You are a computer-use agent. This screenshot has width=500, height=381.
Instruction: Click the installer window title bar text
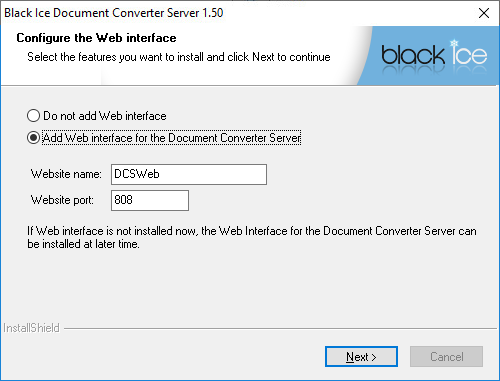pyautogui.click(x=114, y=13)
